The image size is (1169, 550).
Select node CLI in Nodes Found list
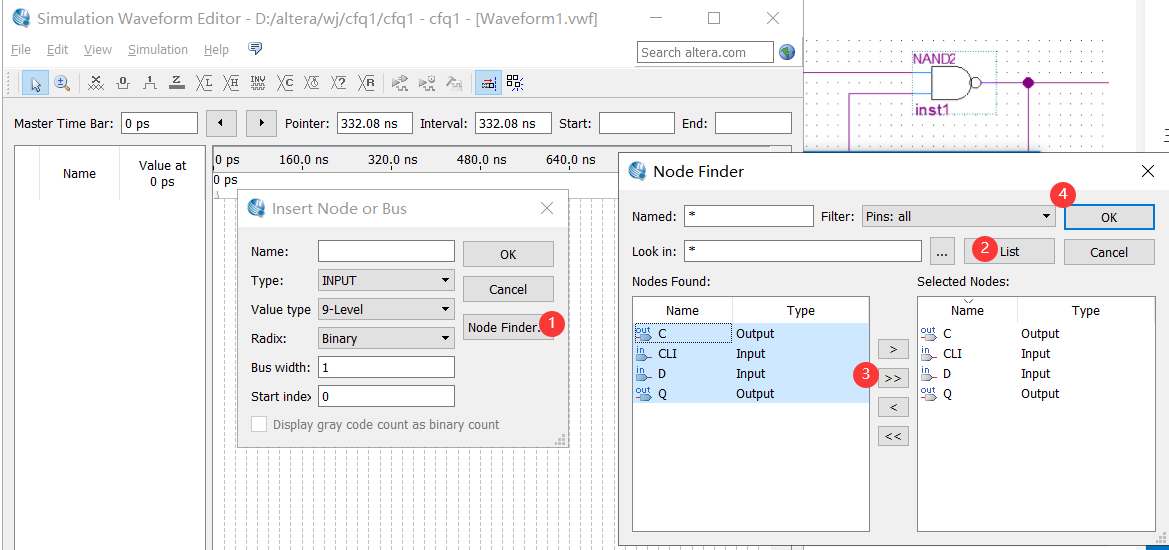coord(751,353)
